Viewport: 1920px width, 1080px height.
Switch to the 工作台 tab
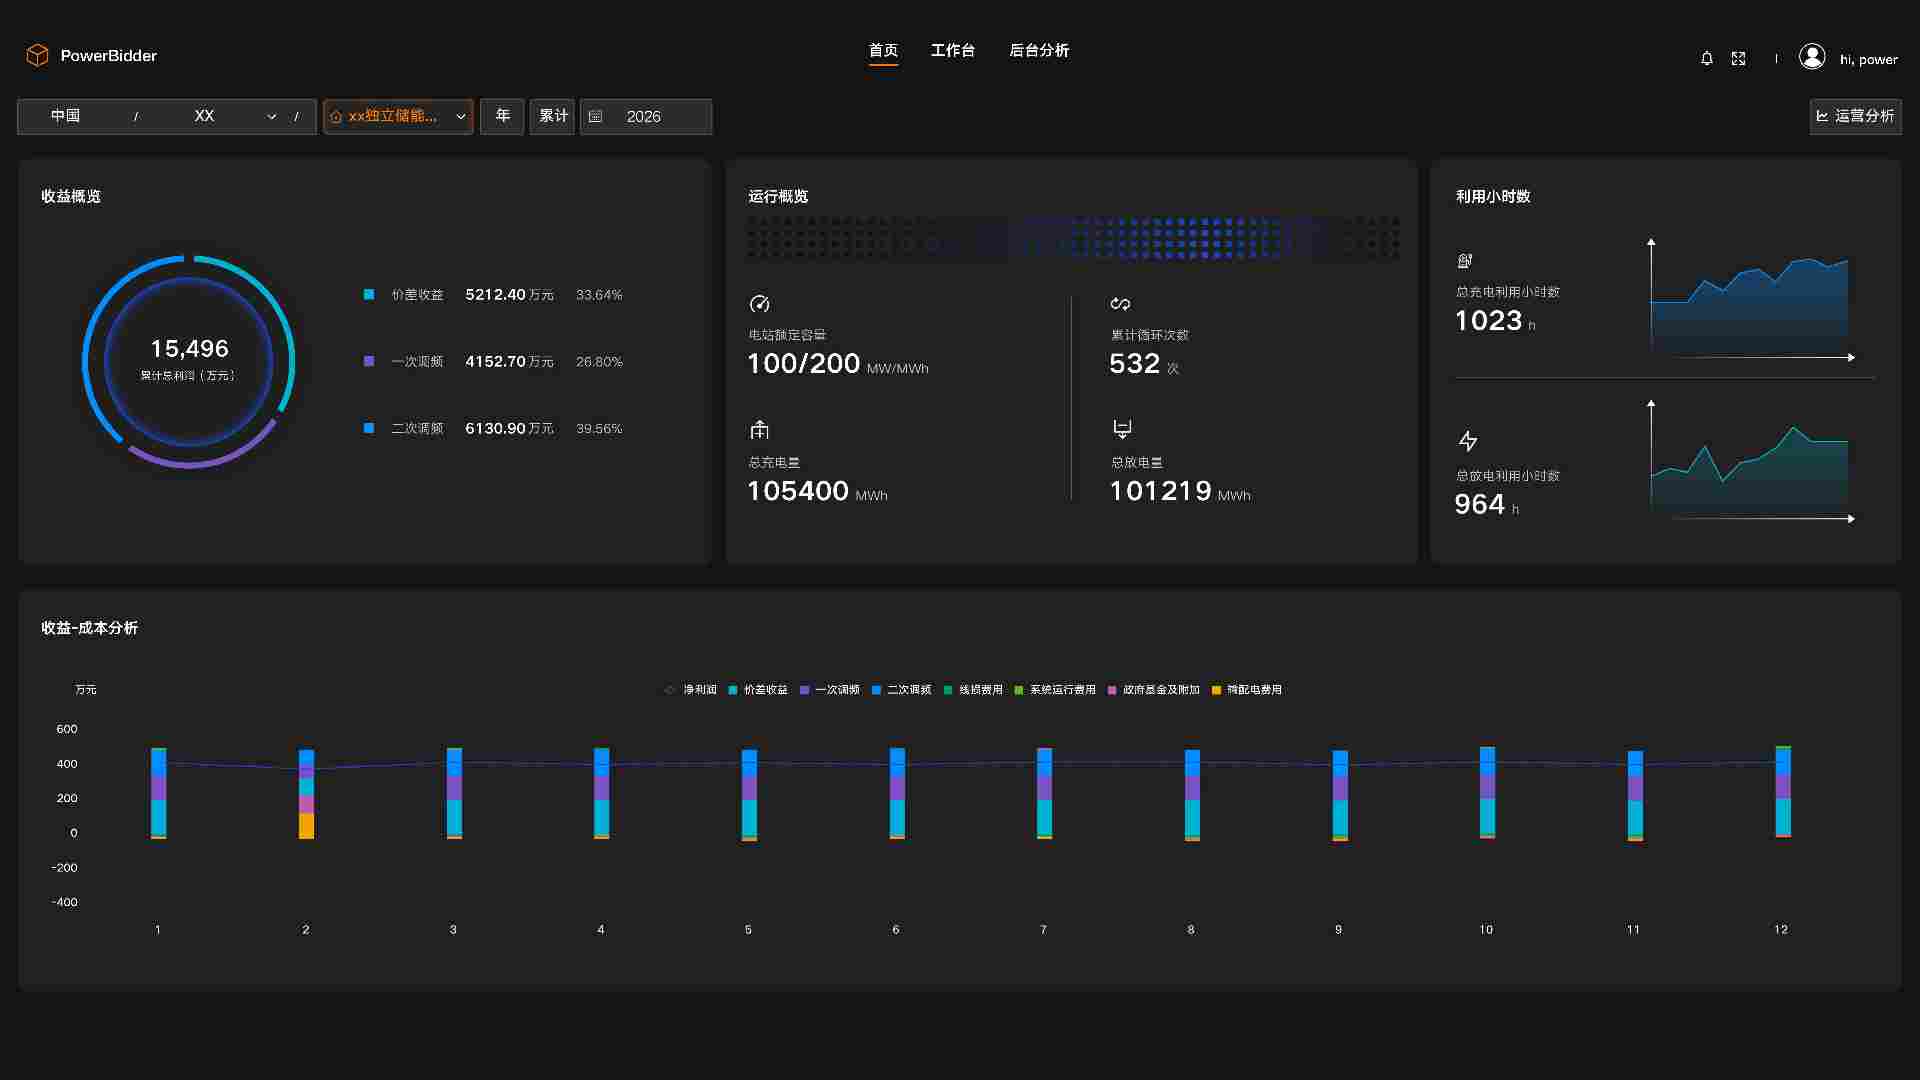pyautogui.click(x=952, y=51)
